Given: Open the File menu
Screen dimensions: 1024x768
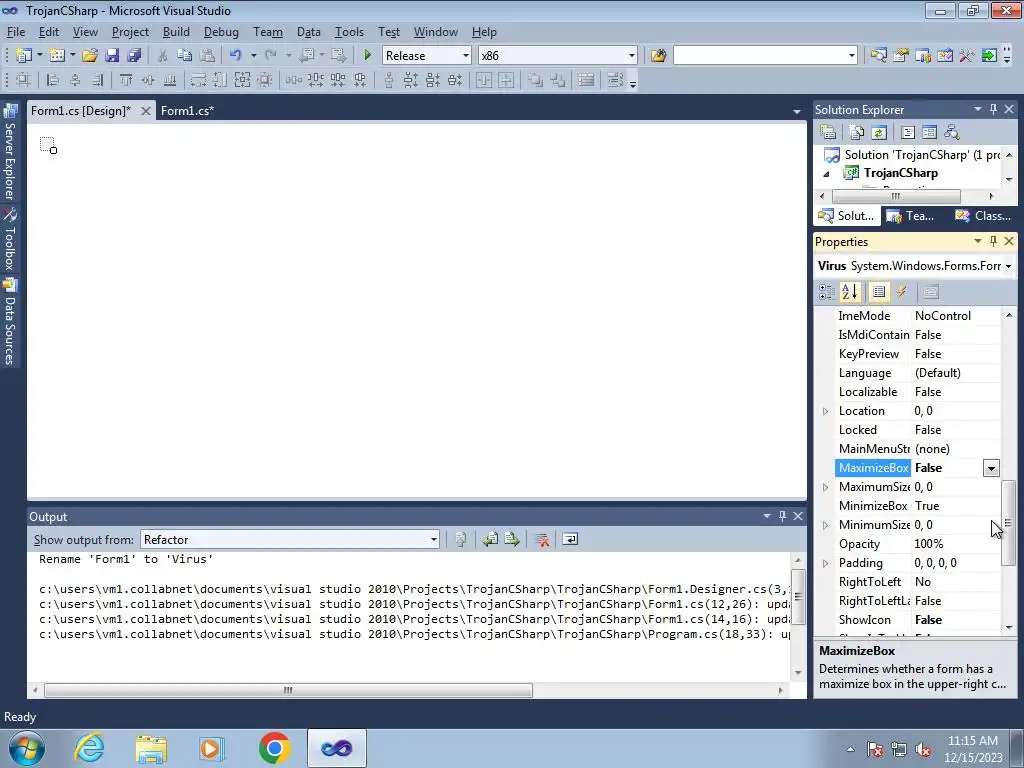Looking at the screenshot, I should pyautogui.click(x=16, y=32).
